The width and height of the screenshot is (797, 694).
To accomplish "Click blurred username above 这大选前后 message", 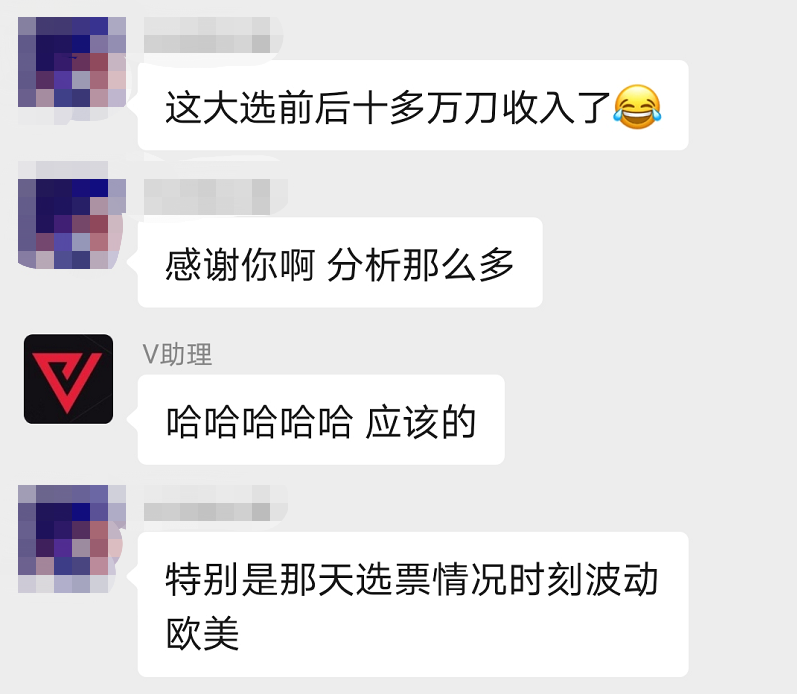I will [x=207, y=35].
